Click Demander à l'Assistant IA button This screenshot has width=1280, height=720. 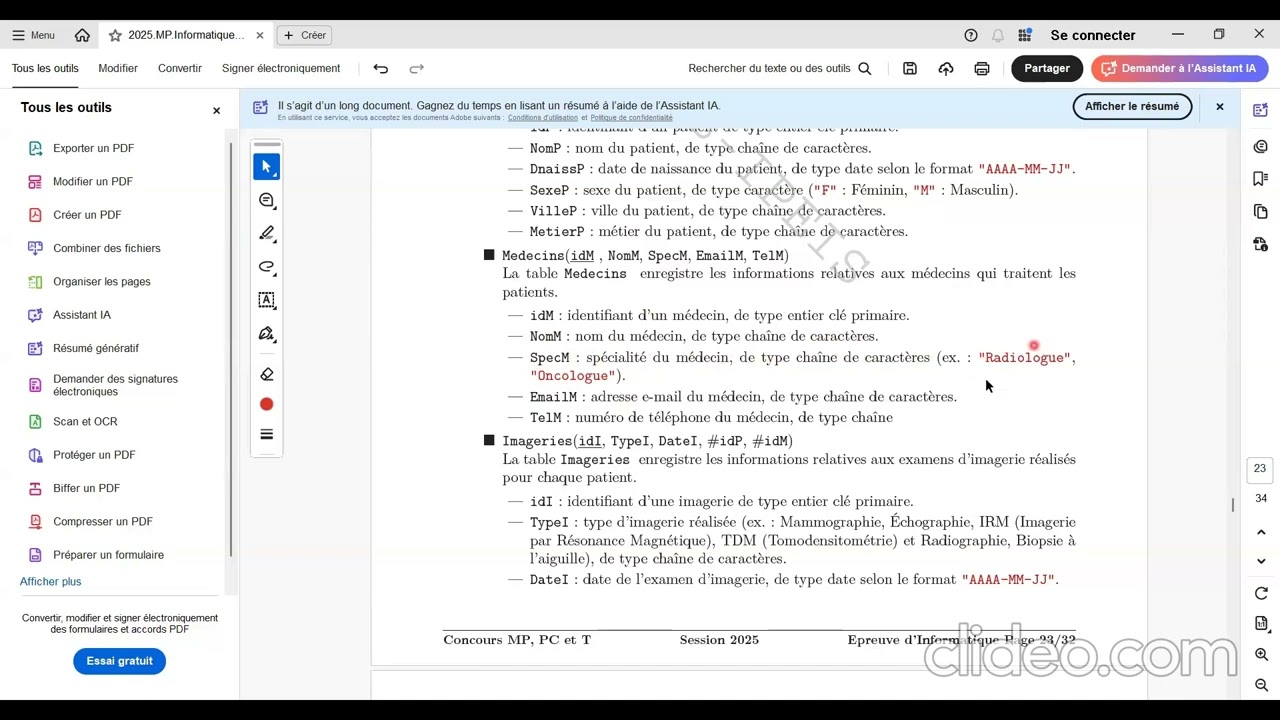click(1180, 68)
